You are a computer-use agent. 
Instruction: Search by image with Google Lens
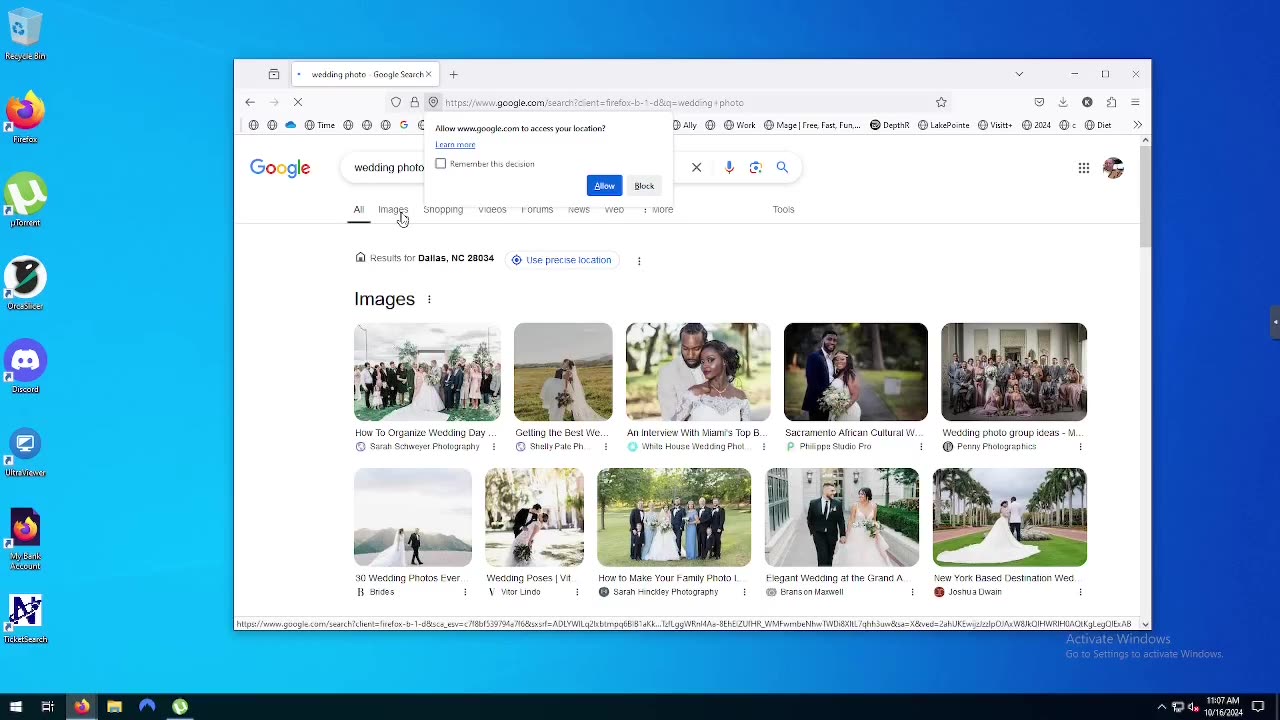coord(756,168)
